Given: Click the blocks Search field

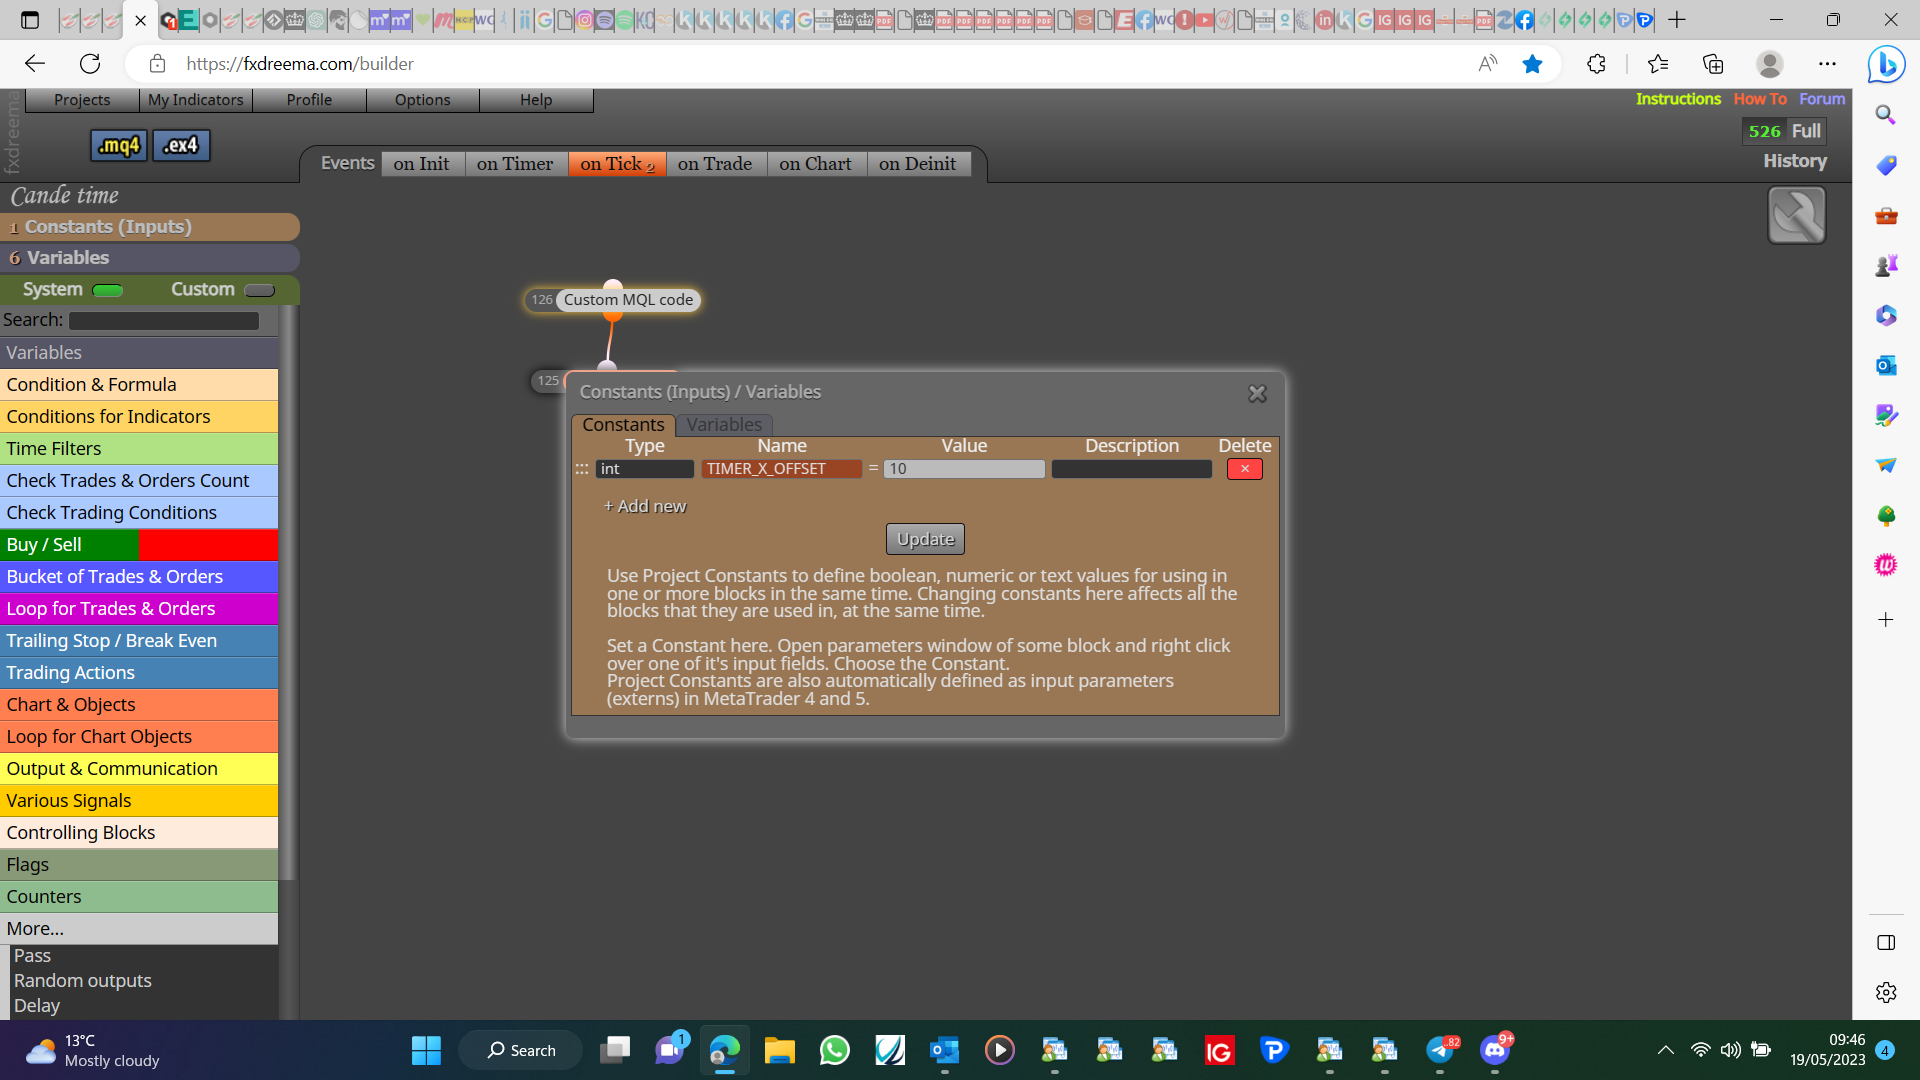Looking at the screenshot, I should pos(164,321).
